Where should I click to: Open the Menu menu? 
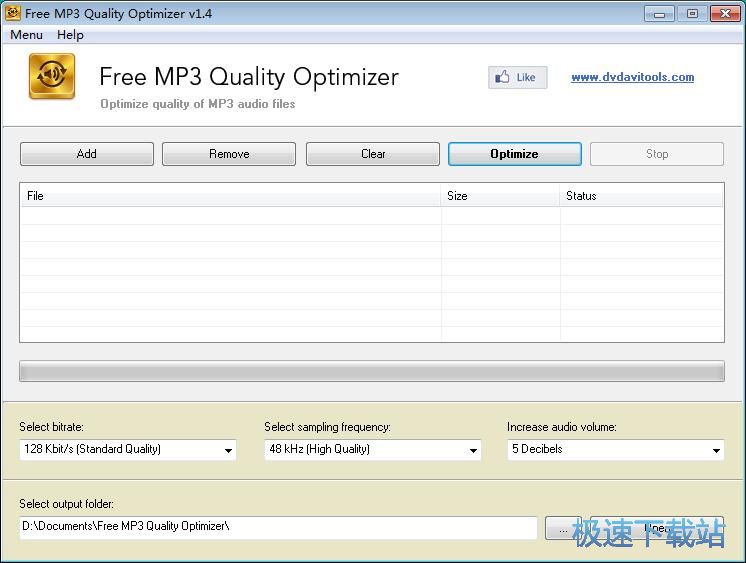pyautogui.click(x=26, y=35)
